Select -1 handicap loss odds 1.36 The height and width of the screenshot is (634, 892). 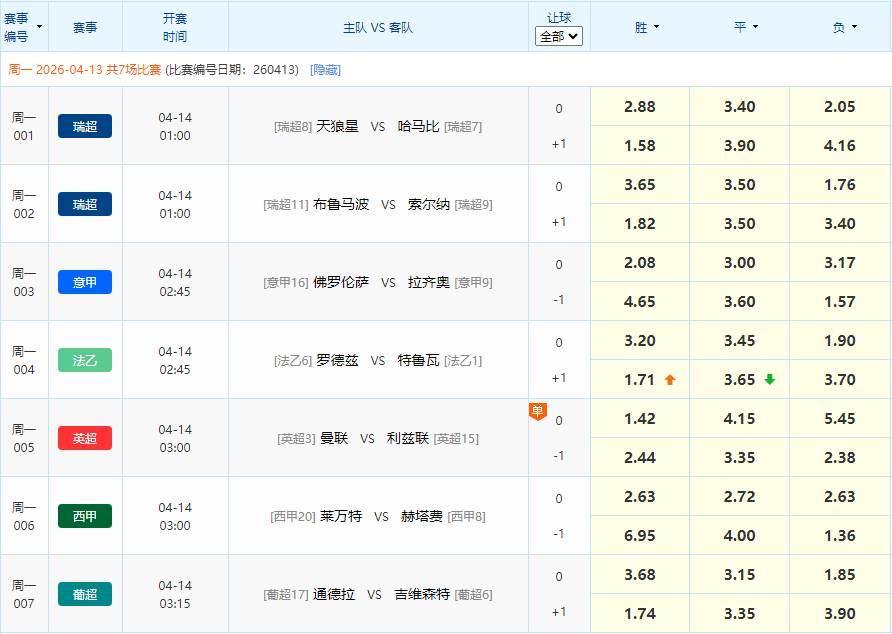[840, 536]
